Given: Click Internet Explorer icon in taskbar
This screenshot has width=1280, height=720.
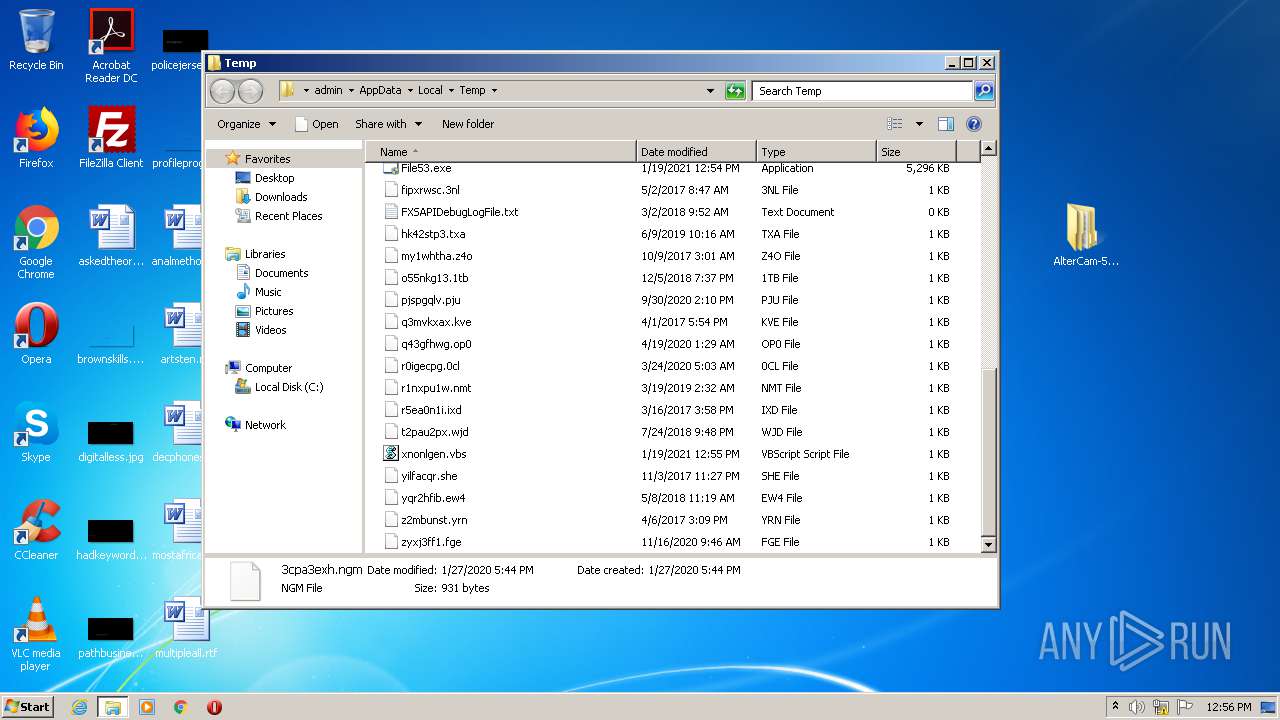Looking at the screenshot, I should pos(79,707).
